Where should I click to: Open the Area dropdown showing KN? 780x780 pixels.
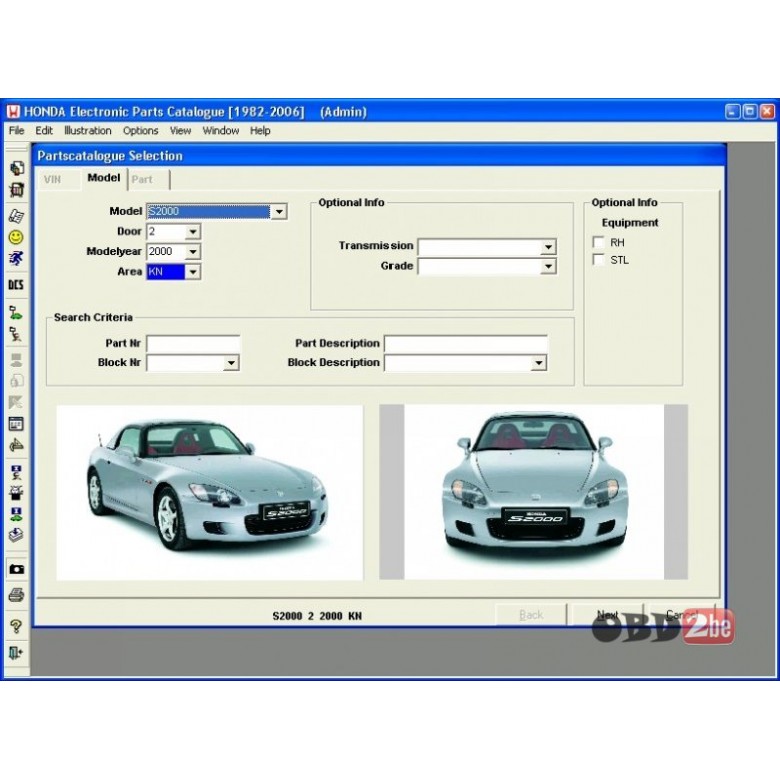click(x=193, y=272)
